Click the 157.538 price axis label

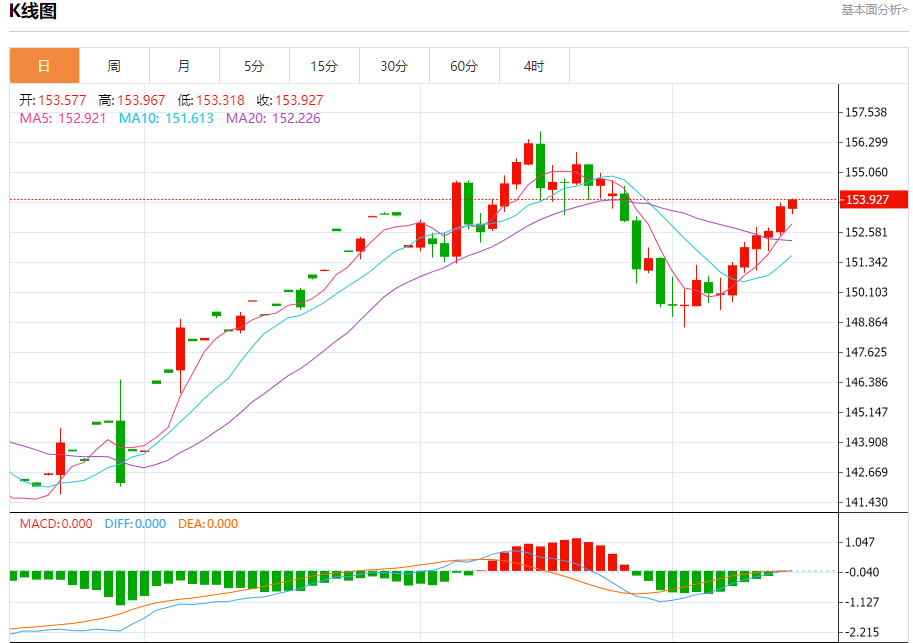coord(866,112)
